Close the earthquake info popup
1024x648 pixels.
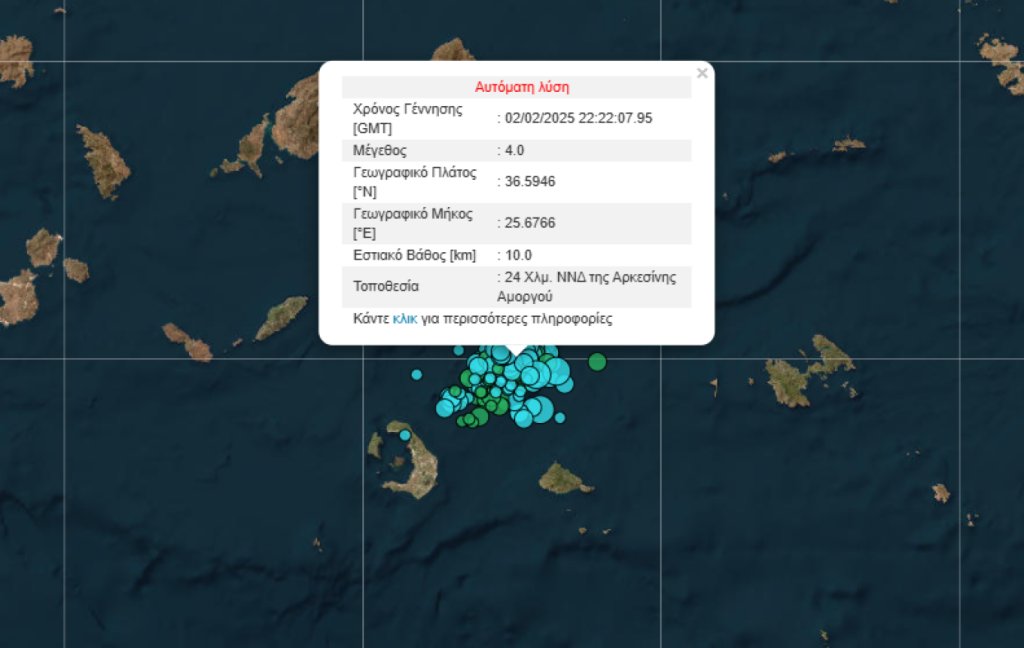[x=702, y=73]
